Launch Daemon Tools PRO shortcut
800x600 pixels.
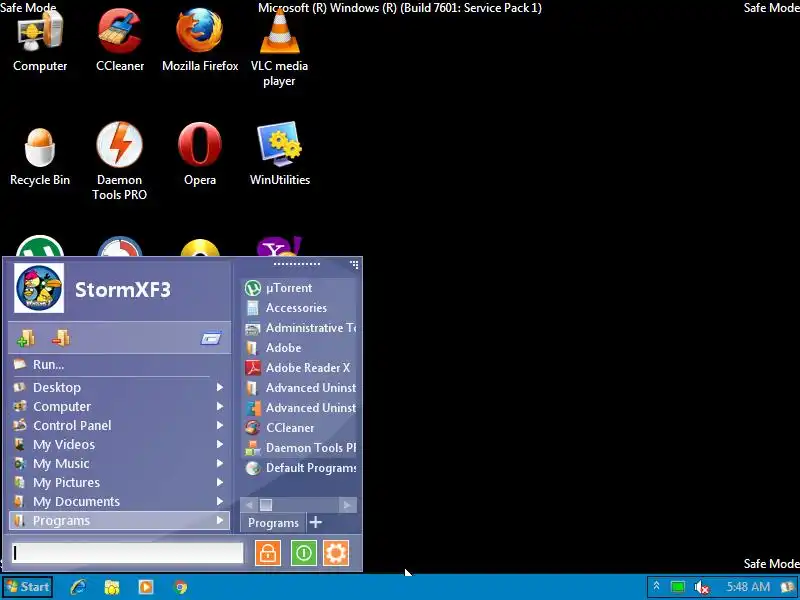pyautogui.click(x=120, y=162)
